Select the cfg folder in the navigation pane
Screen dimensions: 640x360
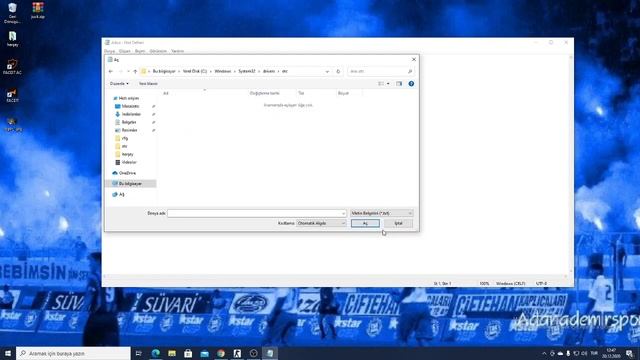point(124,138)
